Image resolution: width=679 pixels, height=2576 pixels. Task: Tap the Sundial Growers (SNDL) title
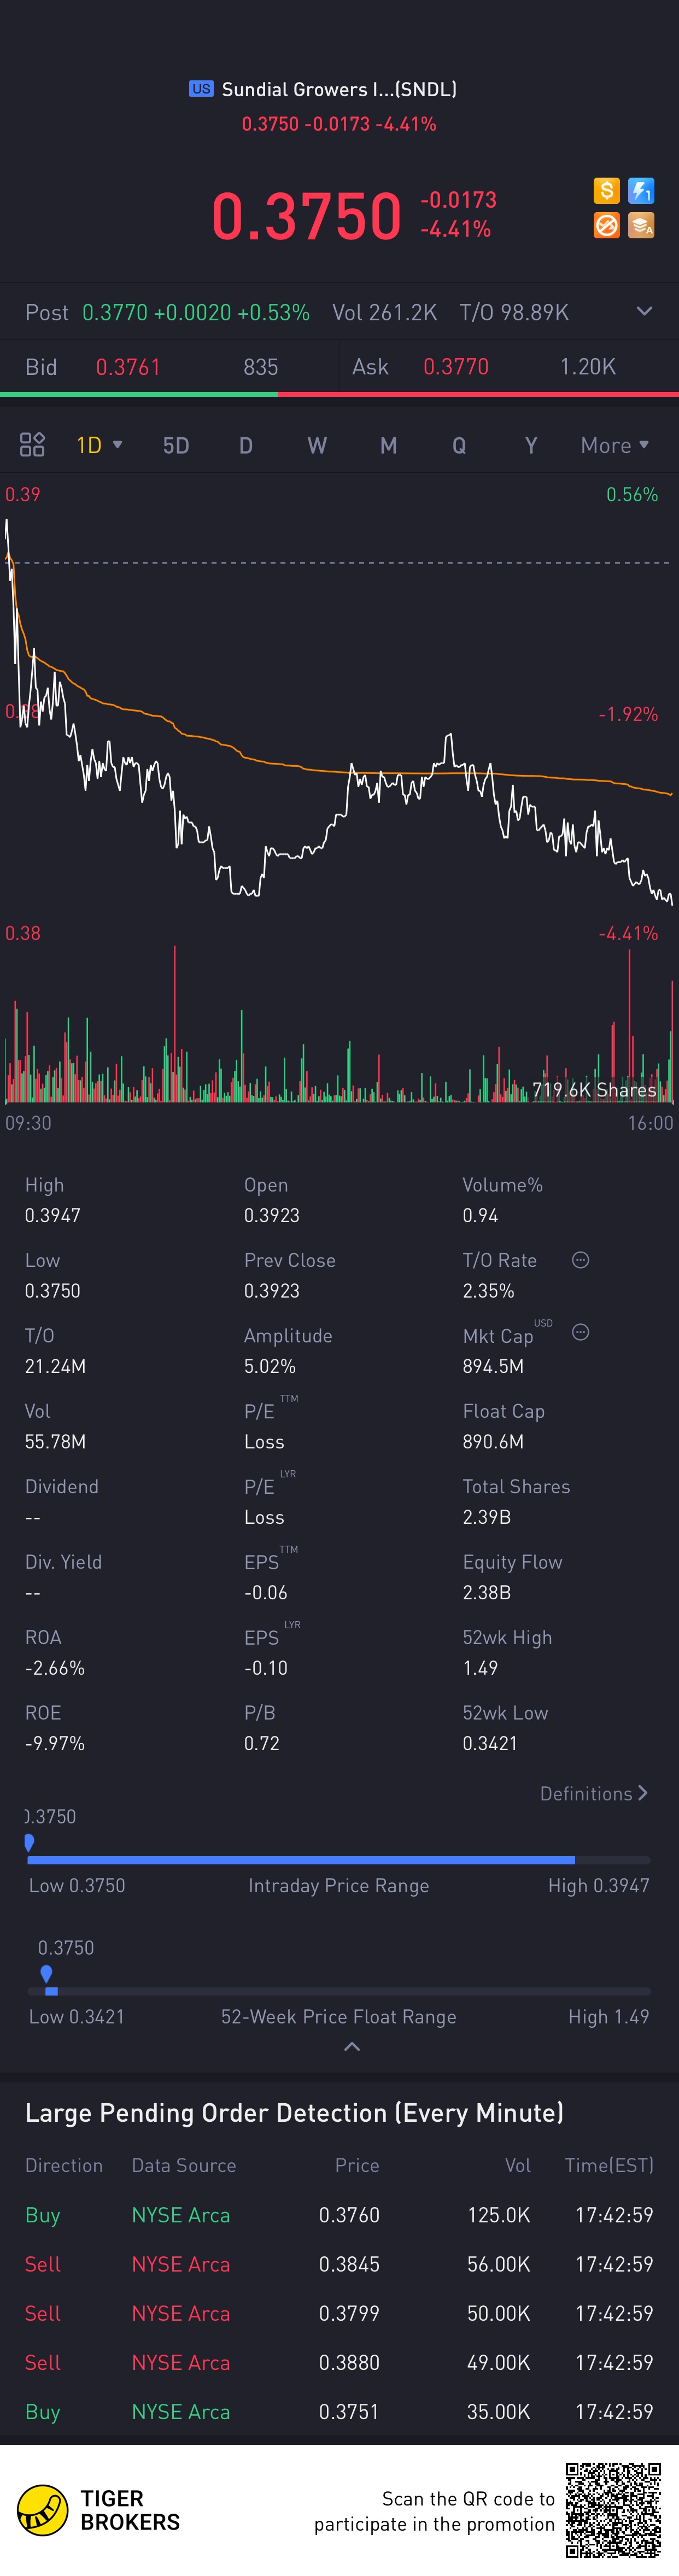click(x=339, y=89)
